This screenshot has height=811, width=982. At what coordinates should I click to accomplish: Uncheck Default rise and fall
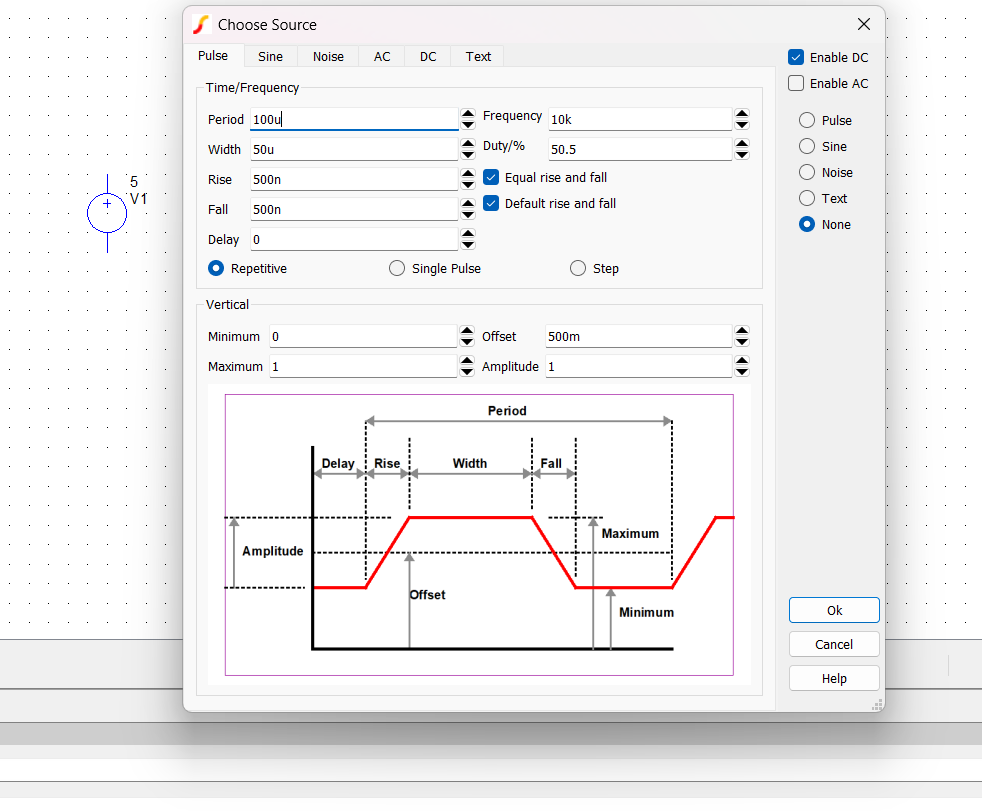point(490,203)
